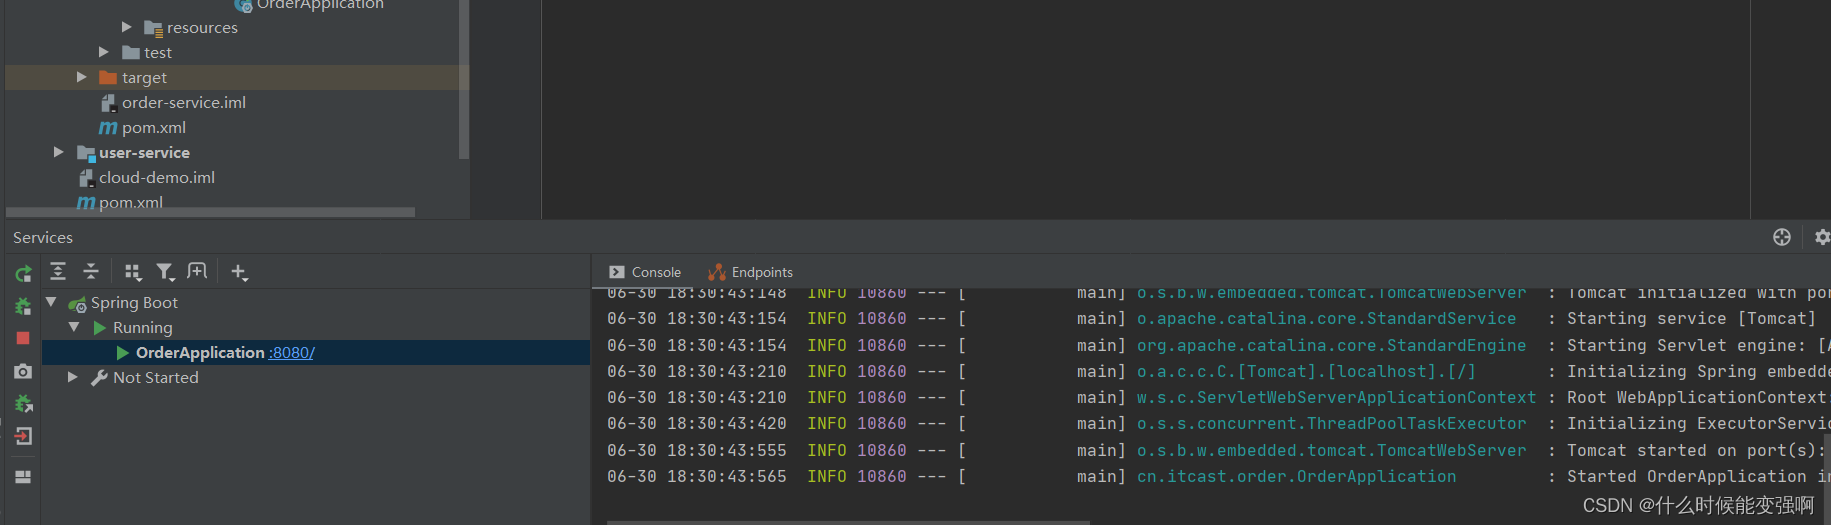Click o.s.s.concurrent.ThreadPoolTaskExecutor log entry
1831x525 pixels.
tap(1331, 423)
